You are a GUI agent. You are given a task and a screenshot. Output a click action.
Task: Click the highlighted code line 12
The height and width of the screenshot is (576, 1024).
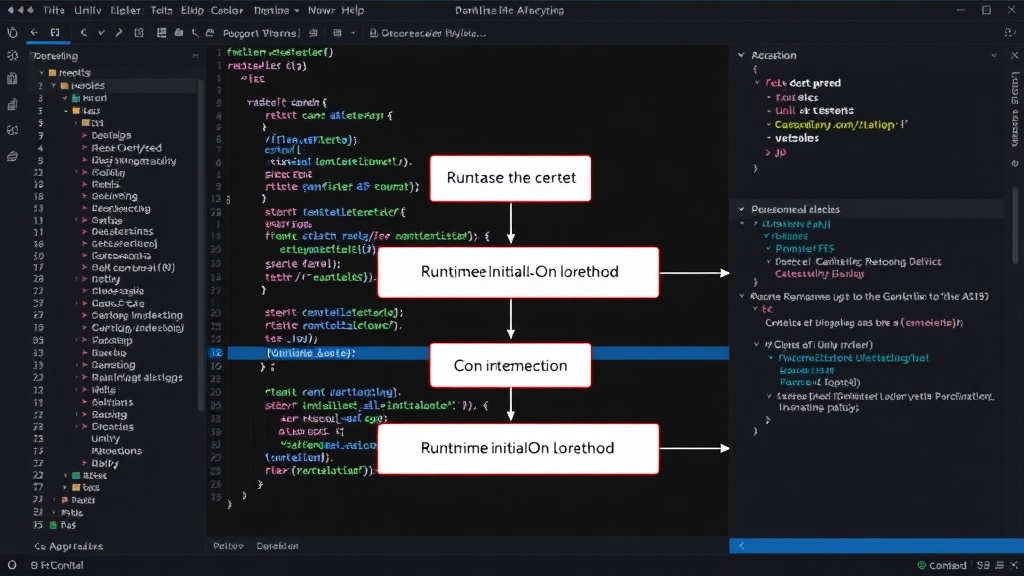477,353
